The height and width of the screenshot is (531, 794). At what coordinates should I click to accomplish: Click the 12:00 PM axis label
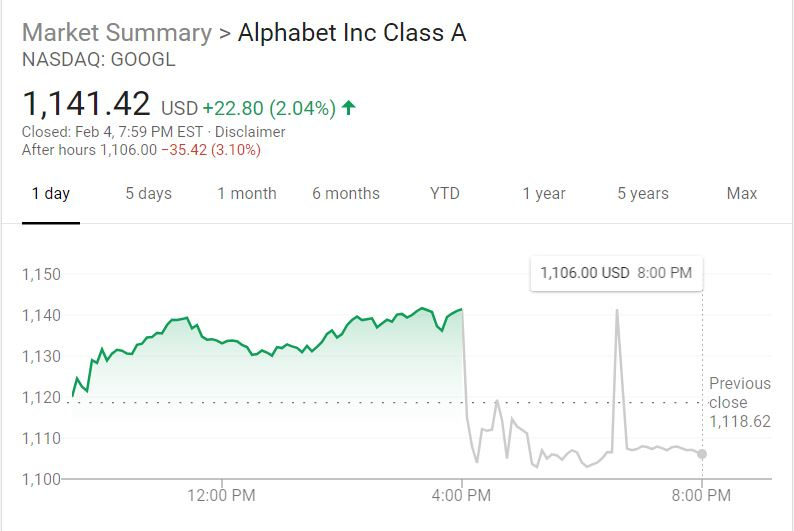click(x=221, y=495)
